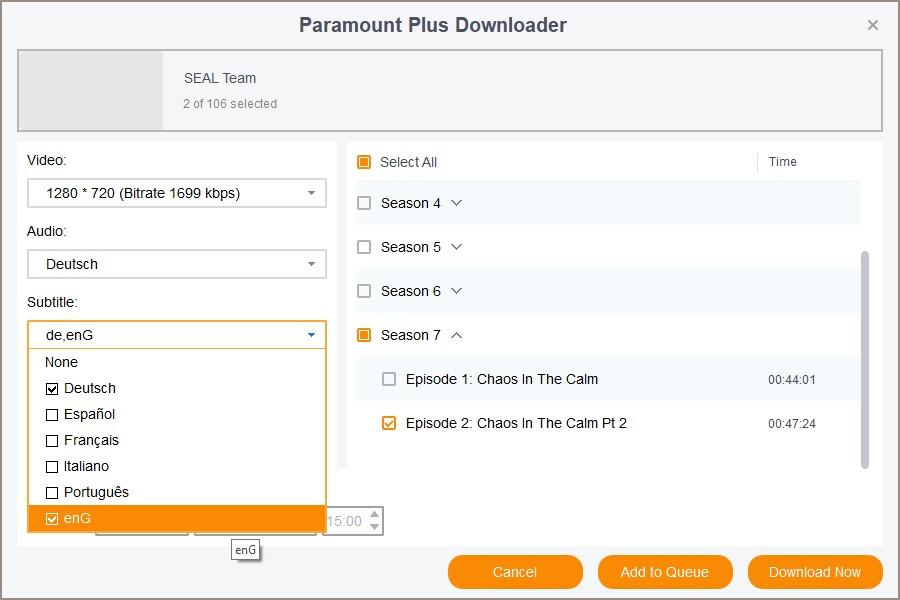Viewport: 900px width, 600px height.
Task: Enable the Français subtitle checkbox
Action: [x=53, y=440]
